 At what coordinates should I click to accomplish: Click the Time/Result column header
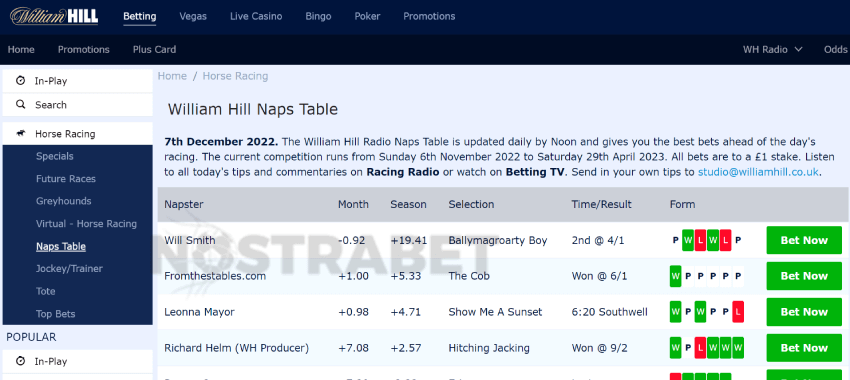tap(601, 204)
